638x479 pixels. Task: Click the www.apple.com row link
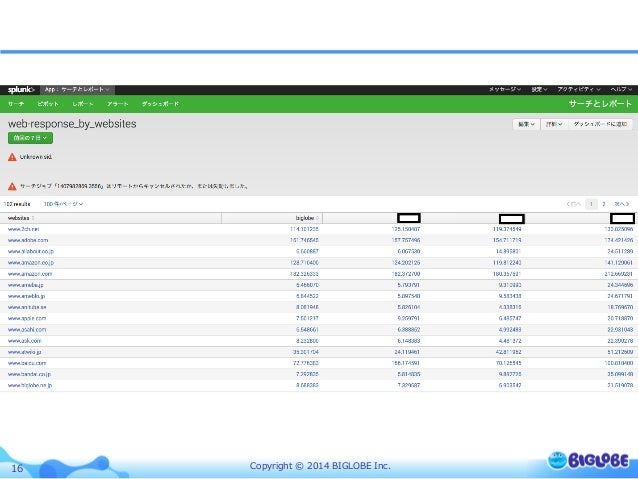(x=27, y=319)
